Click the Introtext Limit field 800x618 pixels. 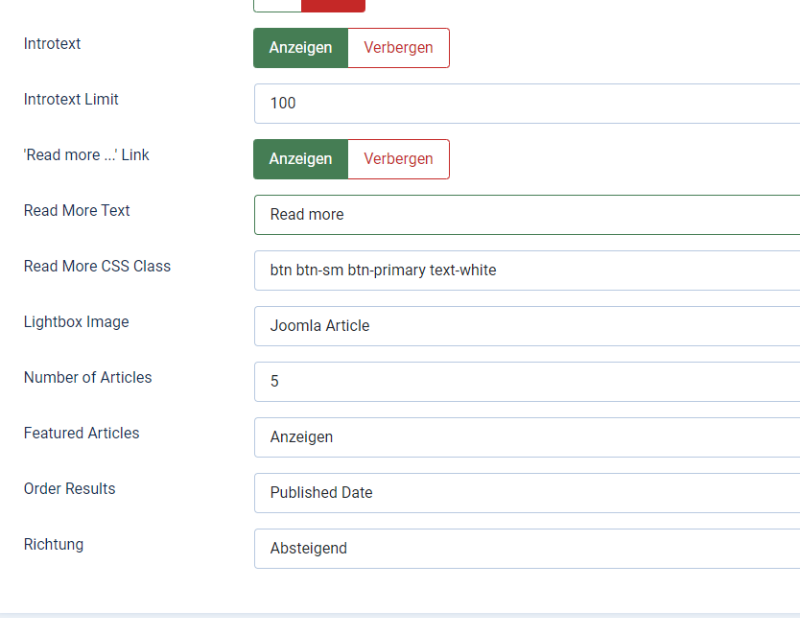pyautogui.click(x=527, y=104)
